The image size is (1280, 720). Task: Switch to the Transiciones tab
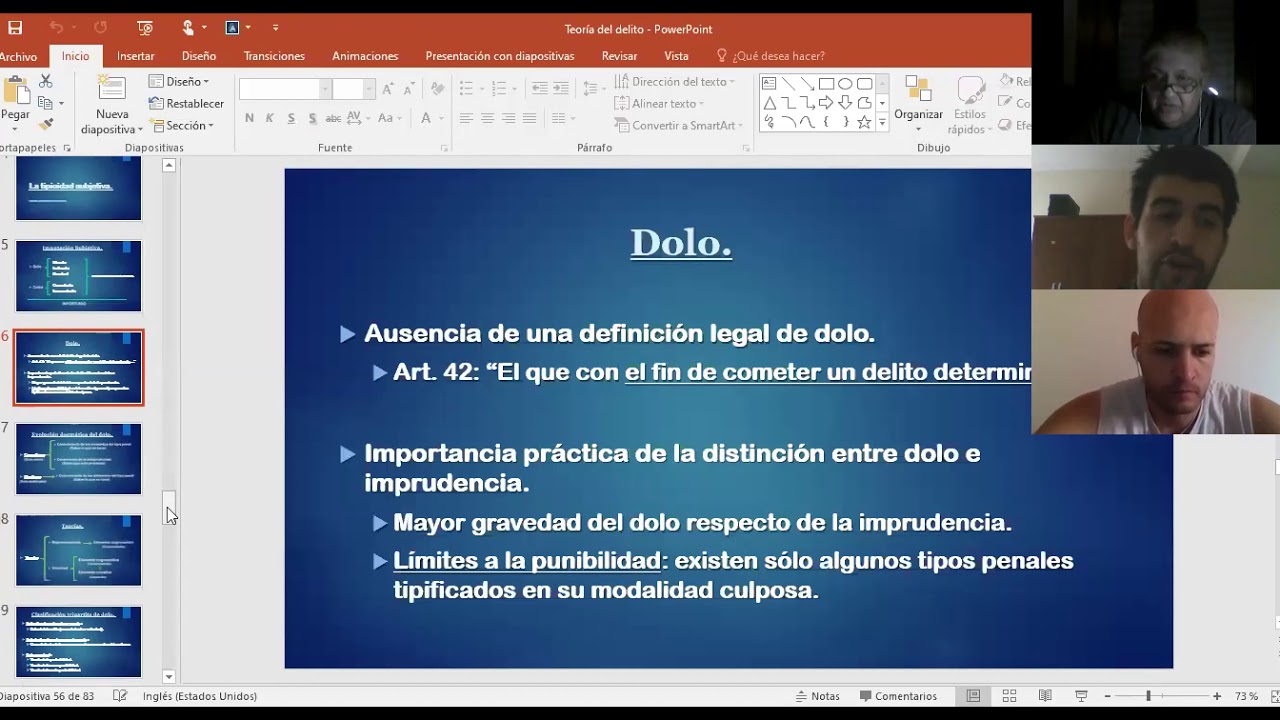pyautogui.click(x=274, y=56)
